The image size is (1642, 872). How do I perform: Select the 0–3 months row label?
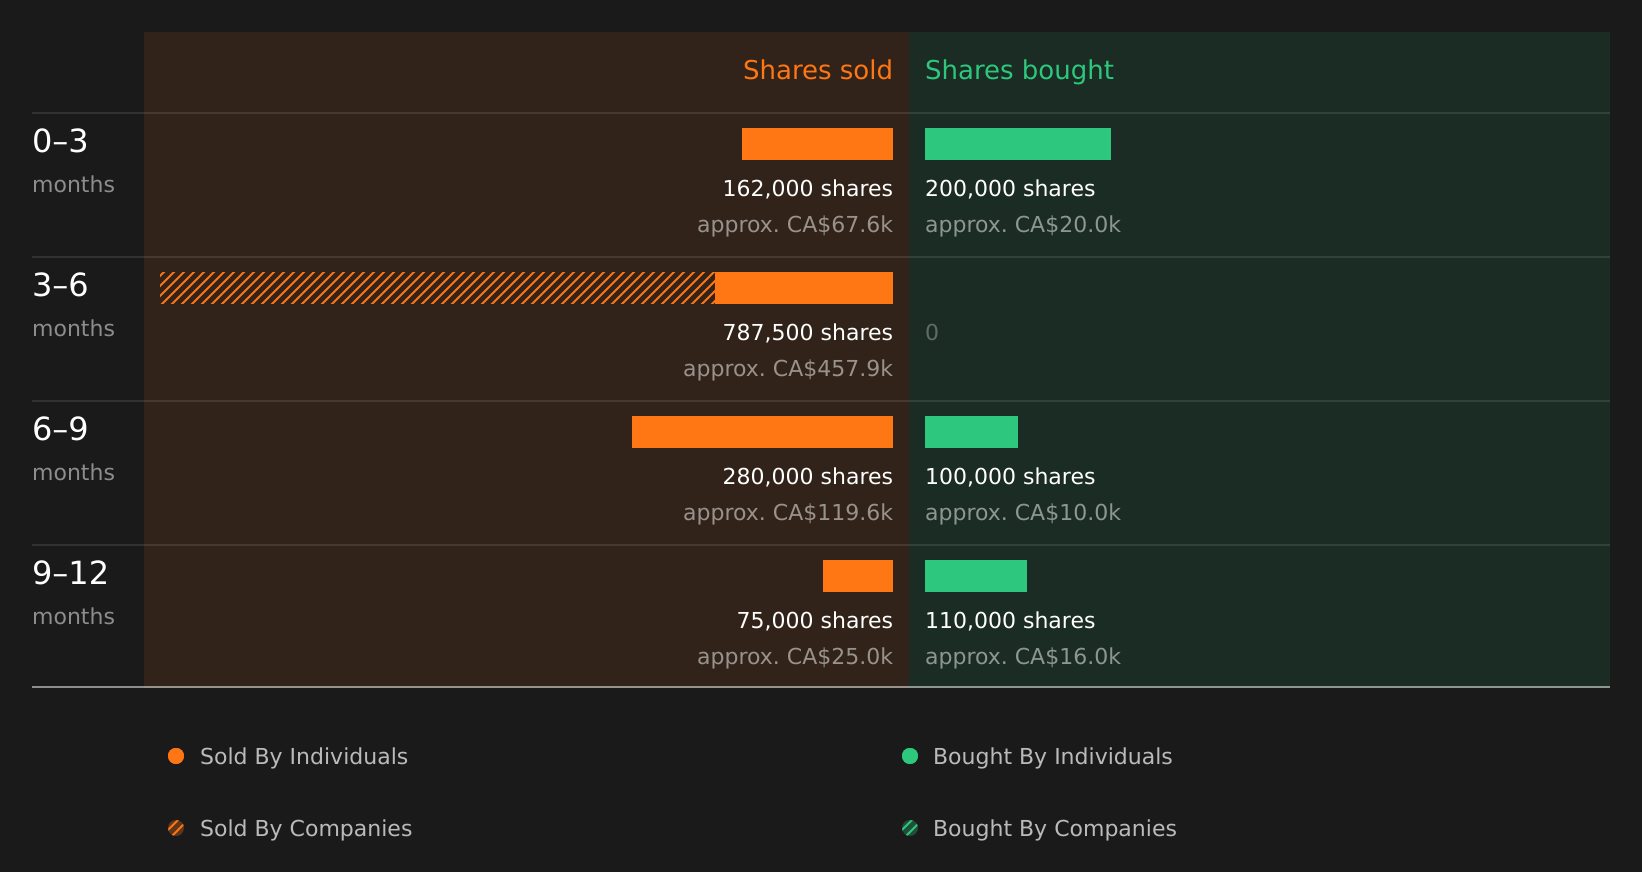73,160
